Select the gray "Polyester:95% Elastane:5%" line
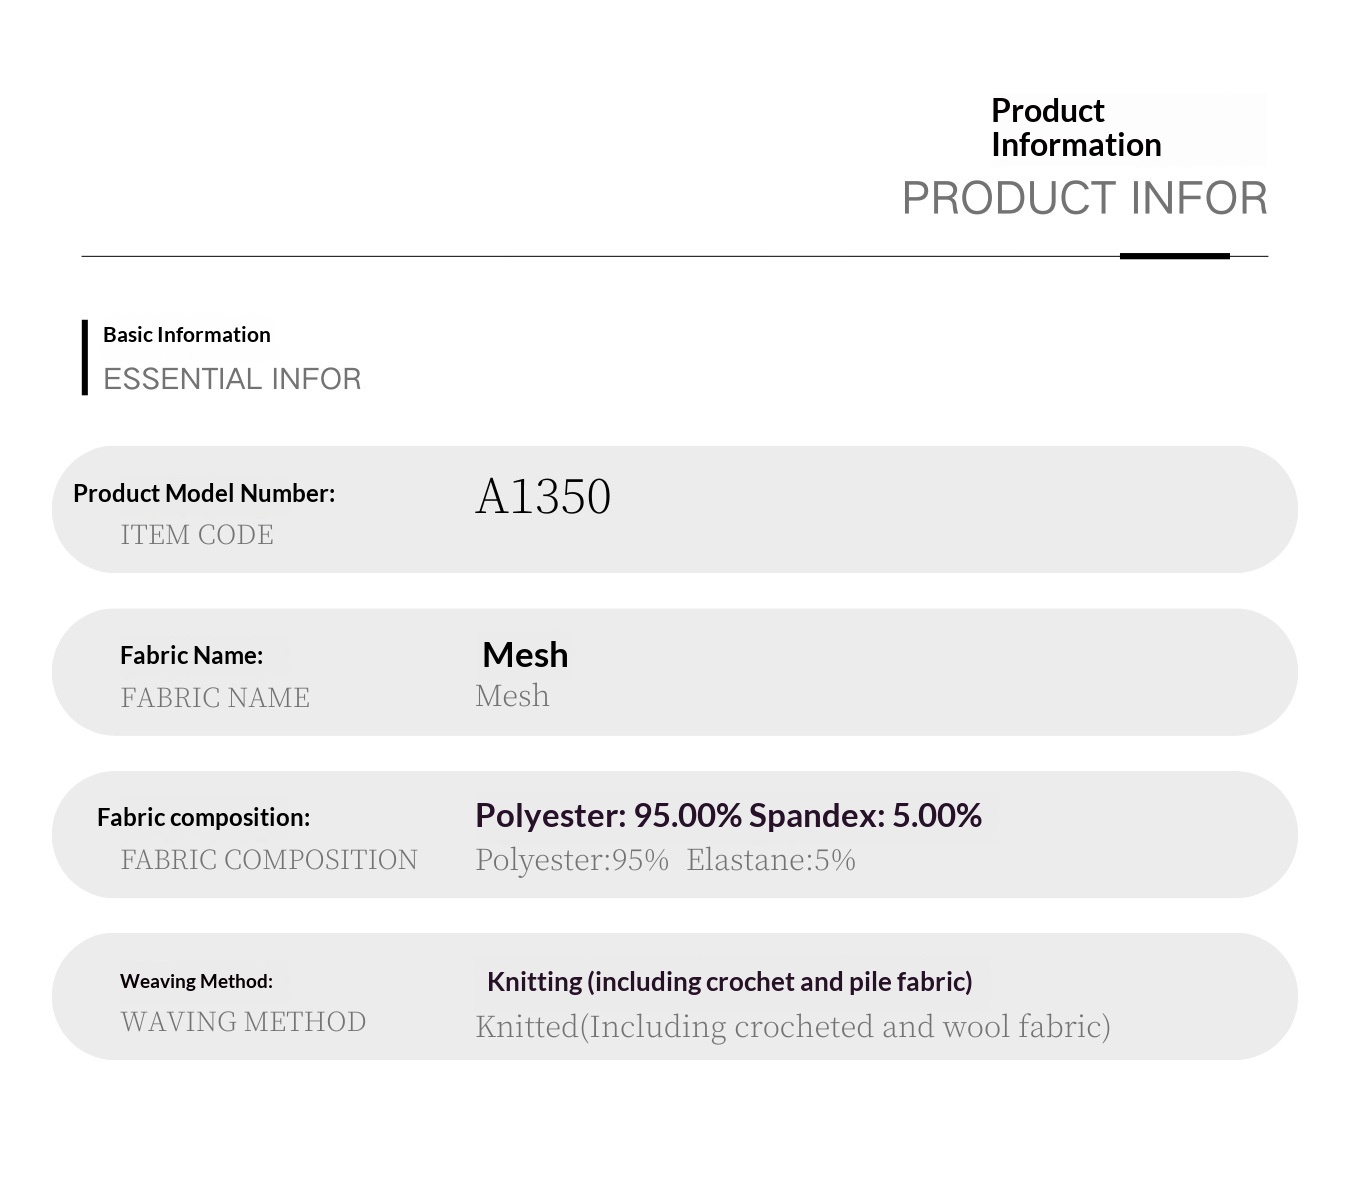The width and height of the screenshot is (1350, 1200). [x=665, y=860]
